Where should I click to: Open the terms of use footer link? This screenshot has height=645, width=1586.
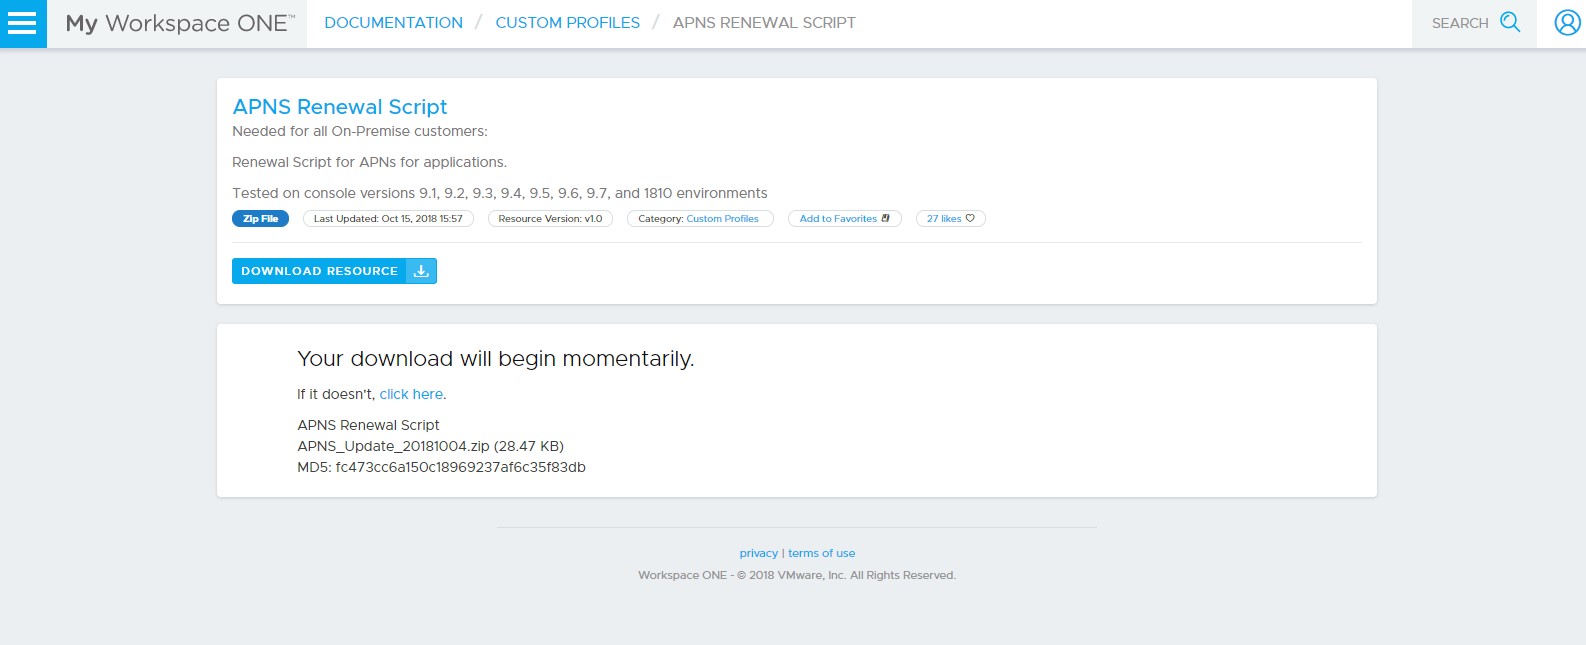(x=821, y=553)
